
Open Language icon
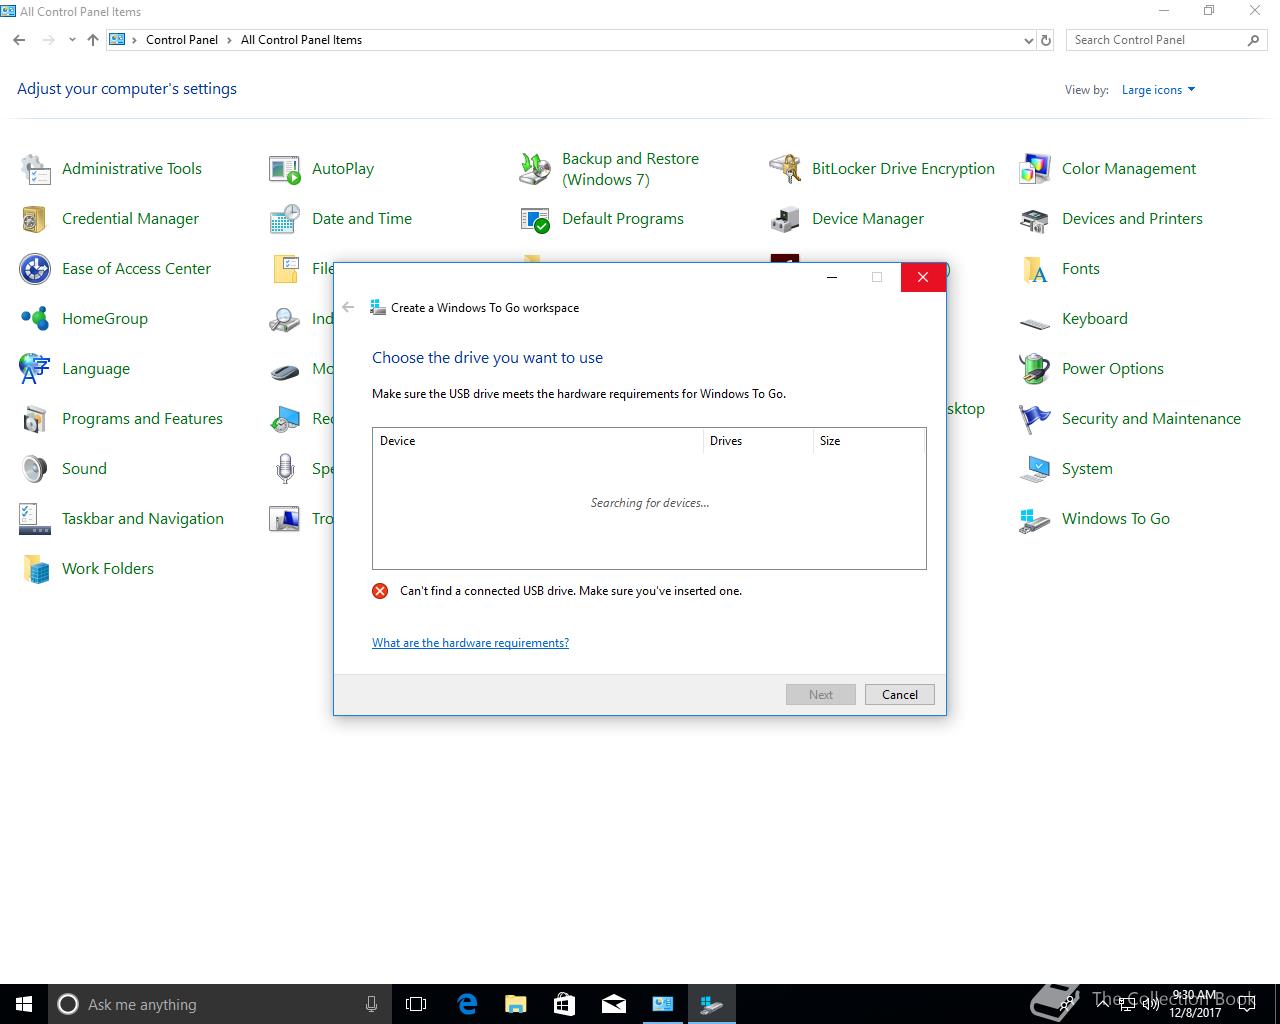35,369
